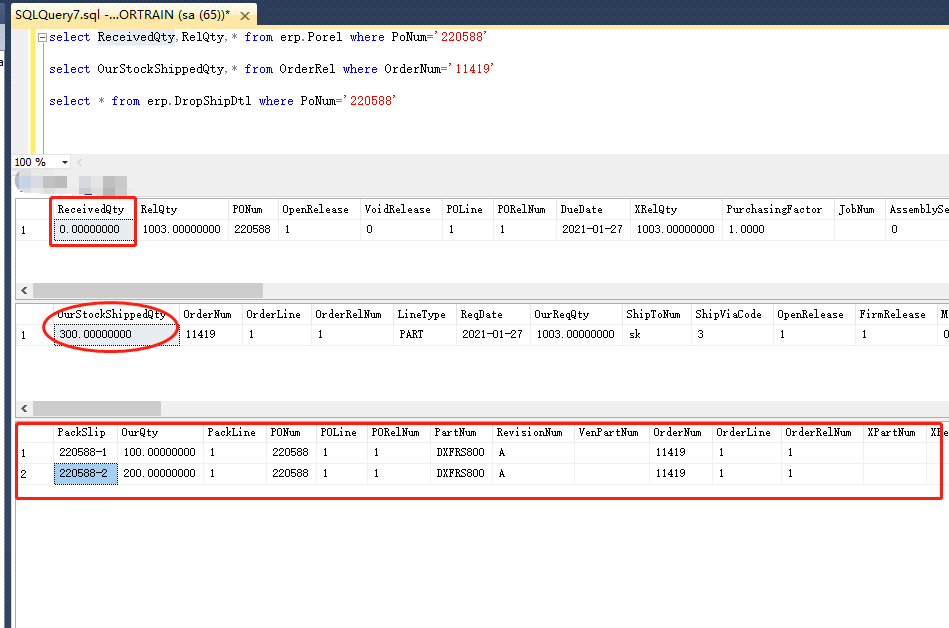Viewport: 949px width, 628px height.
Task: Click the second result grid scroll left arrow
Action: 22,408
